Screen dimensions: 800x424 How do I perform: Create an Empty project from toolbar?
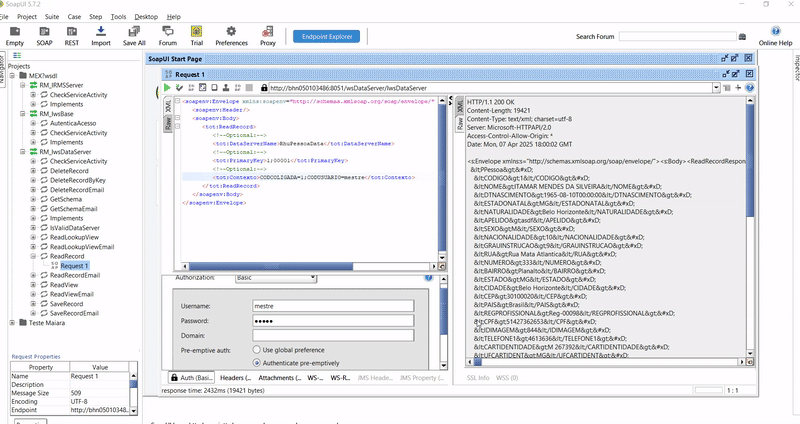click(15, 36)
